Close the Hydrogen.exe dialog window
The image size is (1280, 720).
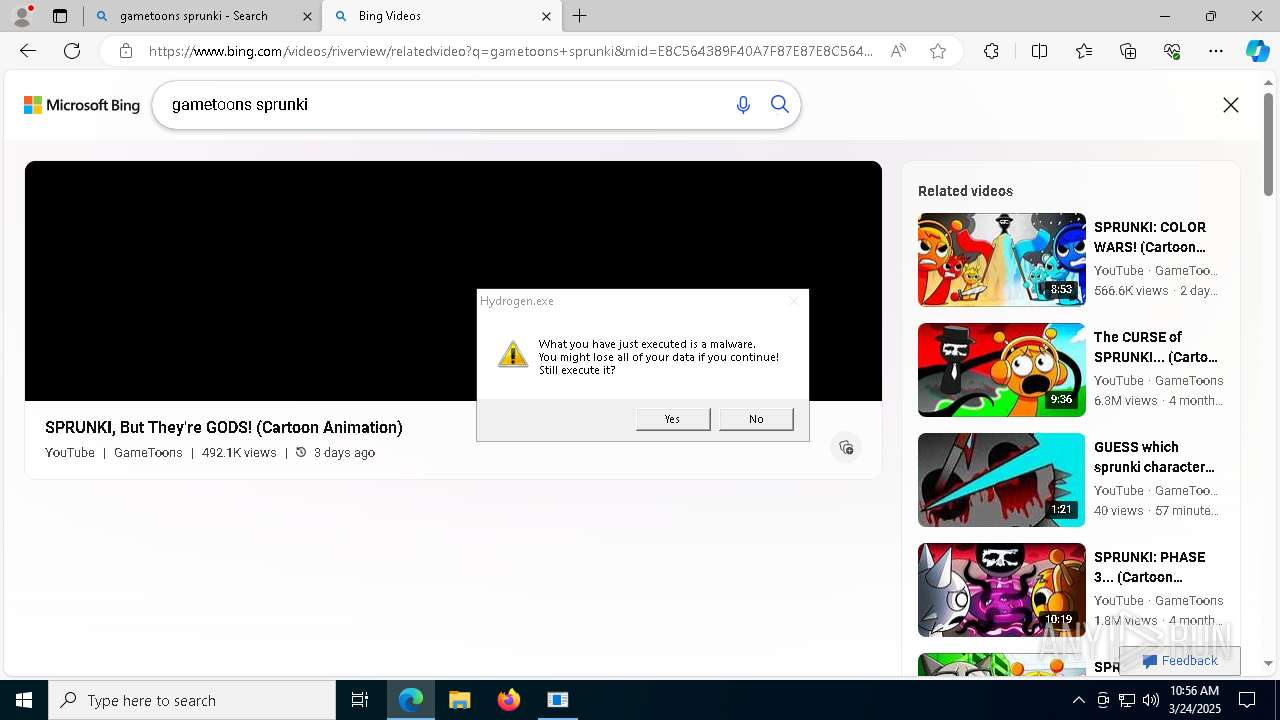click(794, 301)
